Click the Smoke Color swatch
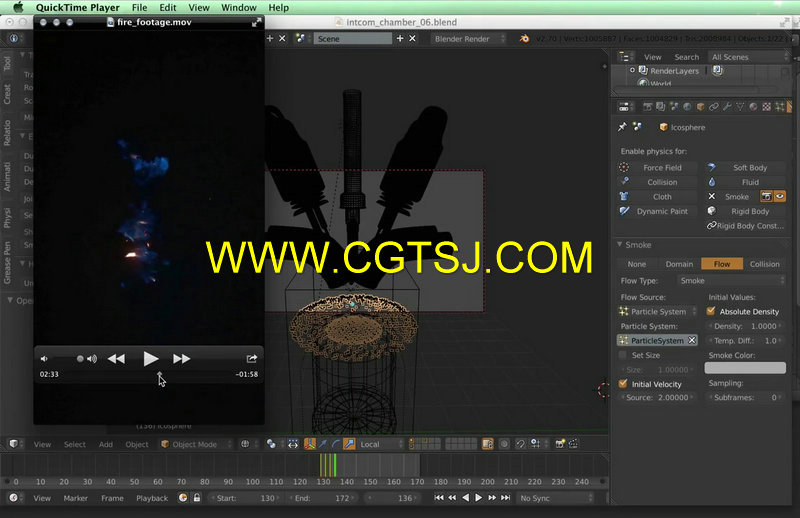The width and height of the screenshot is (800, 518). [745, 368]
